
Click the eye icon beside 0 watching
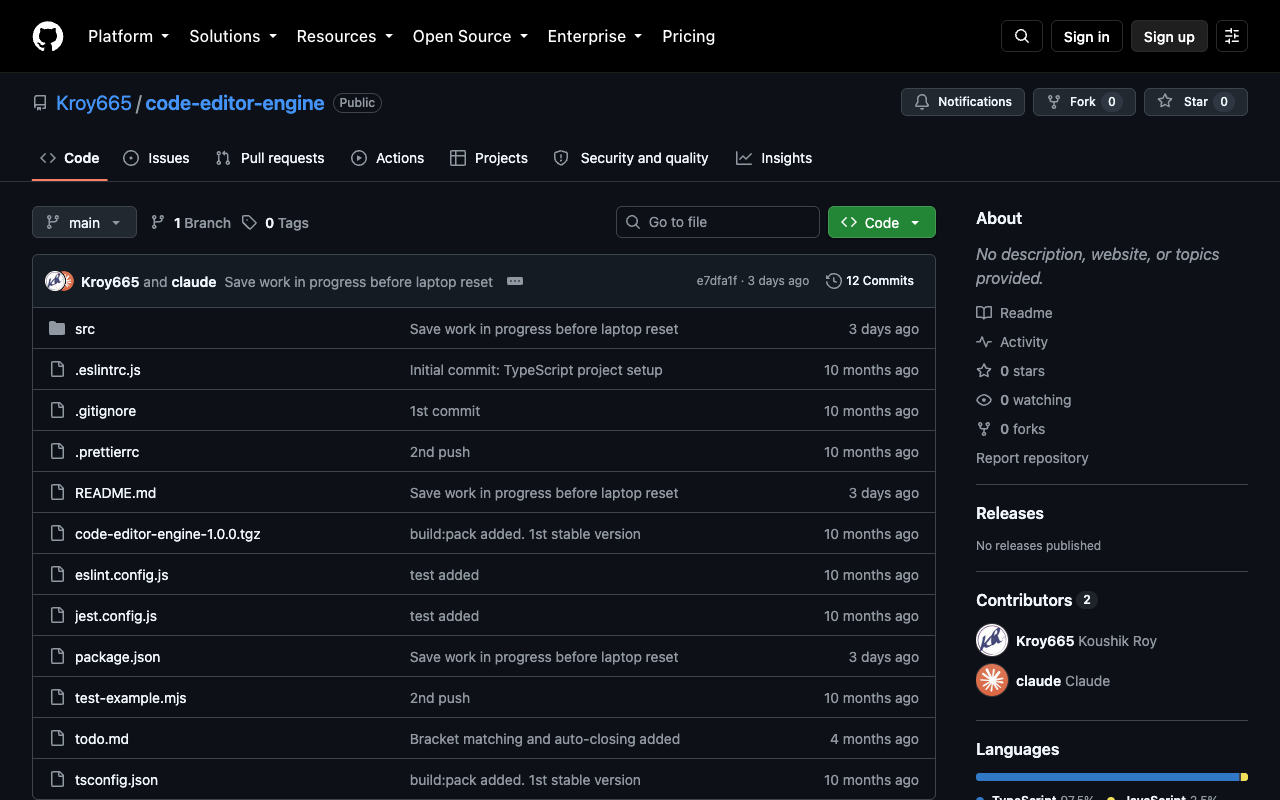click(984, 400)
